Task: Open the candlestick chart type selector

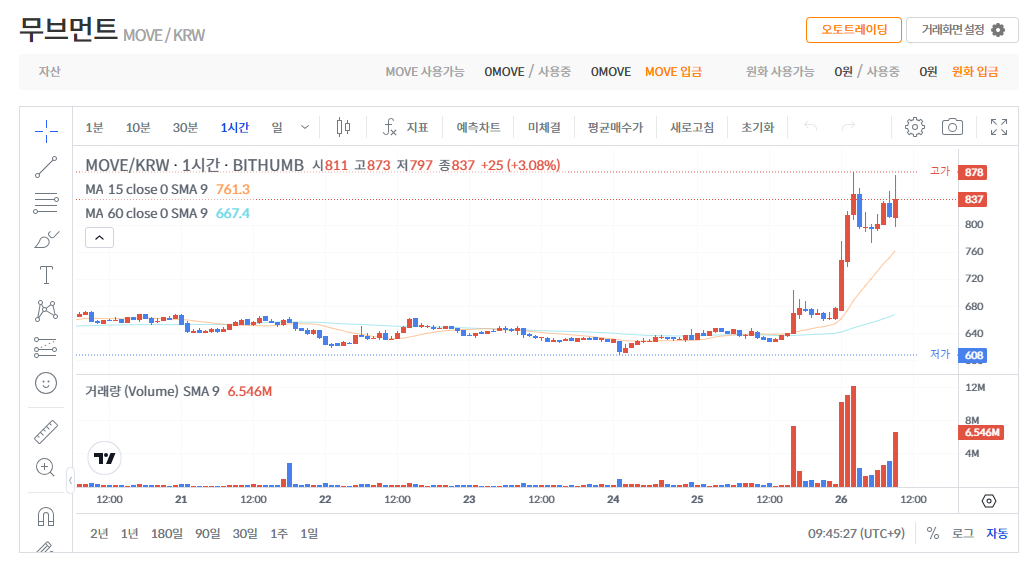Action: click(344, 127)
